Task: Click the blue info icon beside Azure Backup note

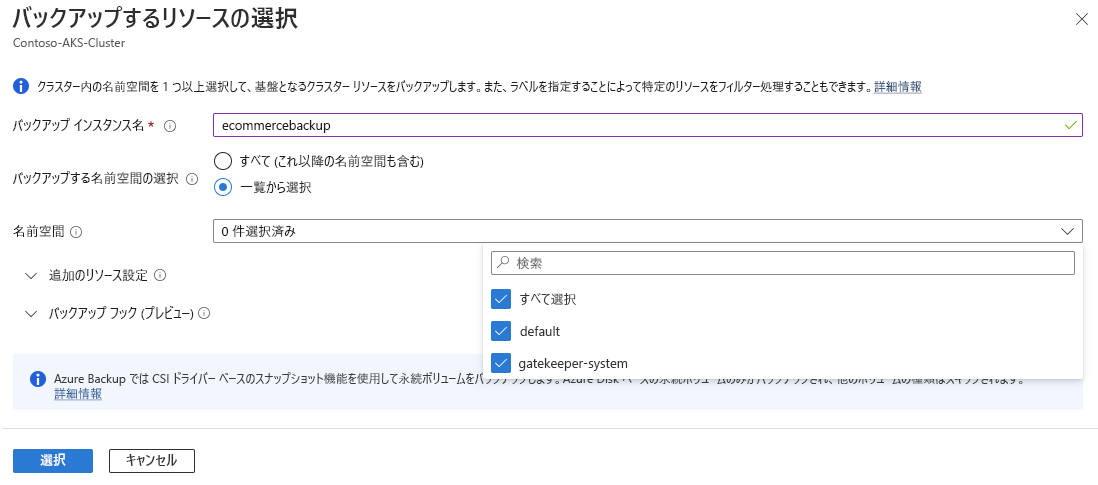Action: pyautogui.click(x=38, y=379)
